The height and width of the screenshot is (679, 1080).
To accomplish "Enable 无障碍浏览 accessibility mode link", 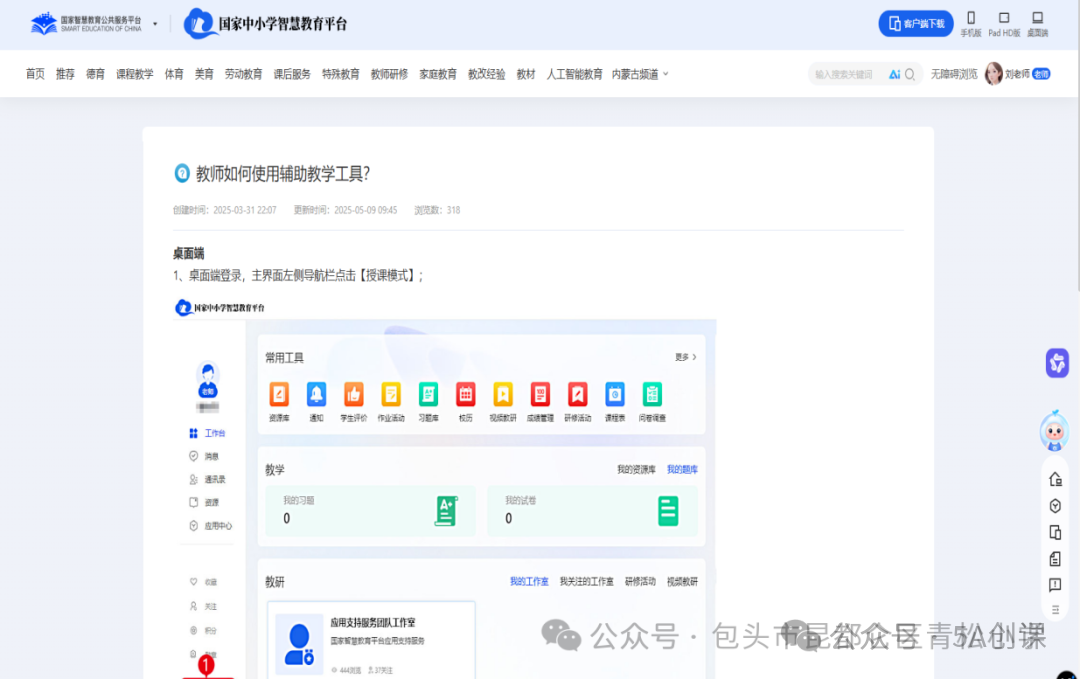I will click(x=954, y=74).
